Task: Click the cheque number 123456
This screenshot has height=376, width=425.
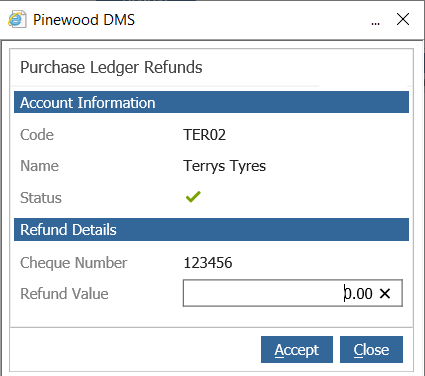Action: pyautogui.click(x=208, y=263)
